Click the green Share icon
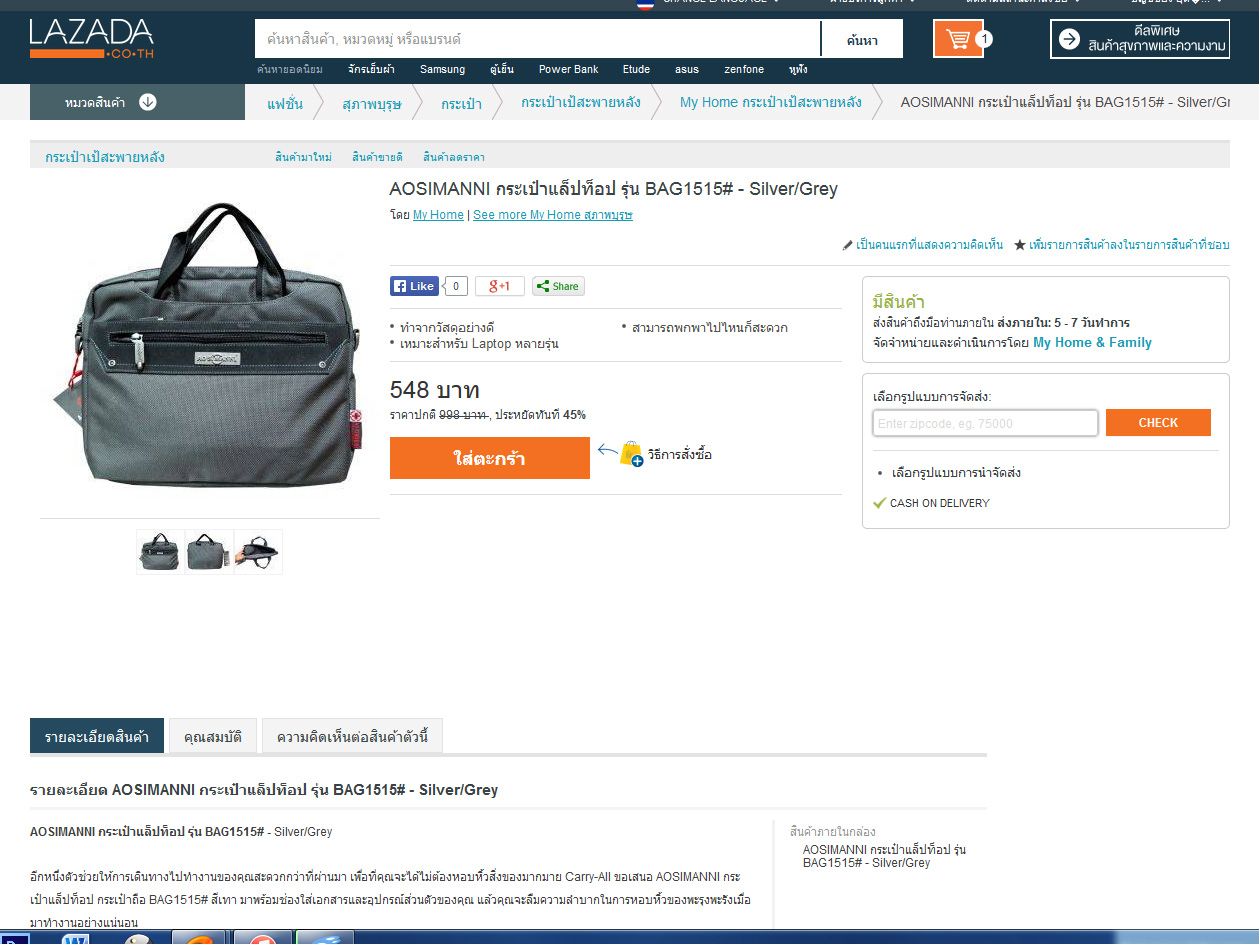 558,286
